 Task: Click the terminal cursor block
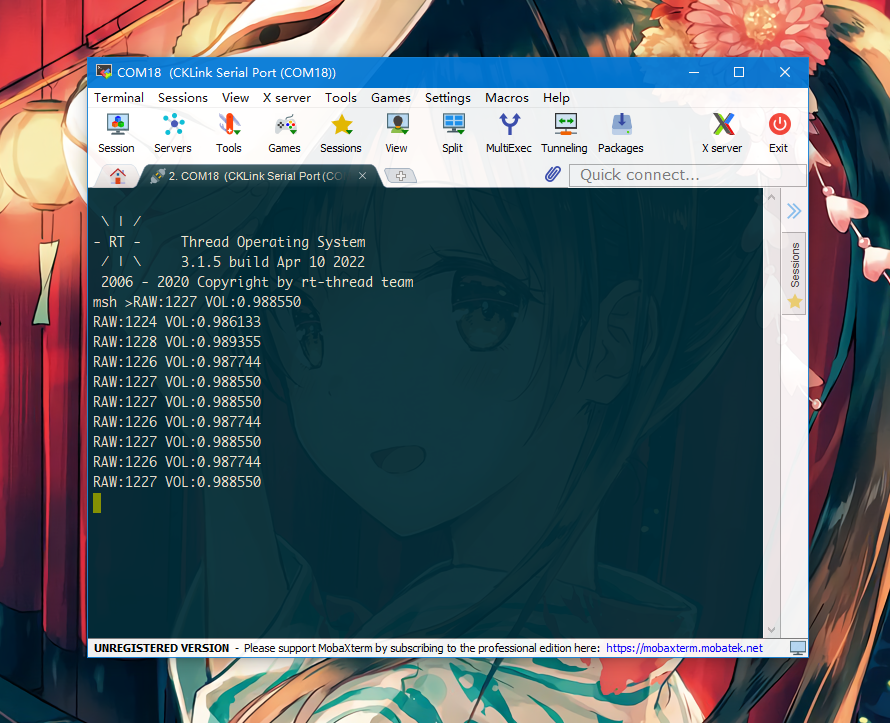[x=97, y=503]
